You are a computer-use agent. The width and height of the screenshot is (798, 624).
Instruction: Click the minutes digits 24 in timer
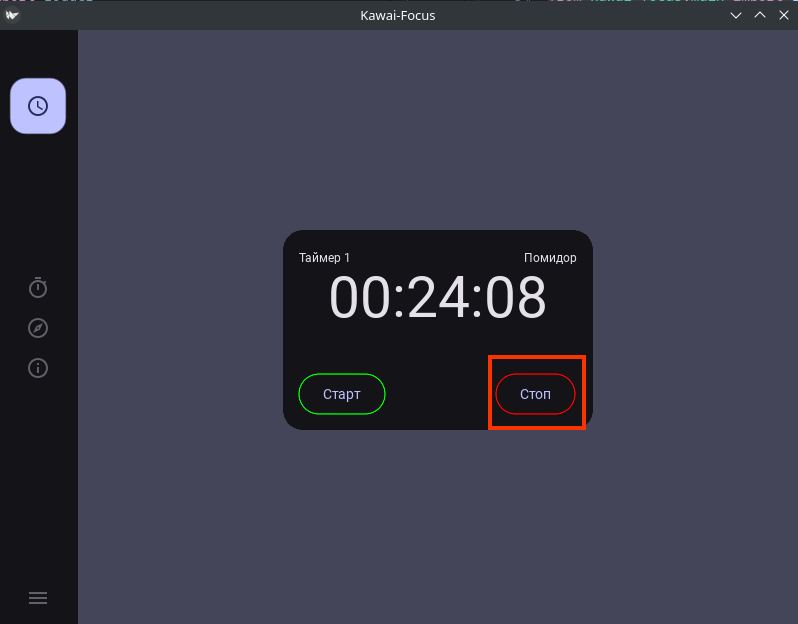click(x=437, y=298)
